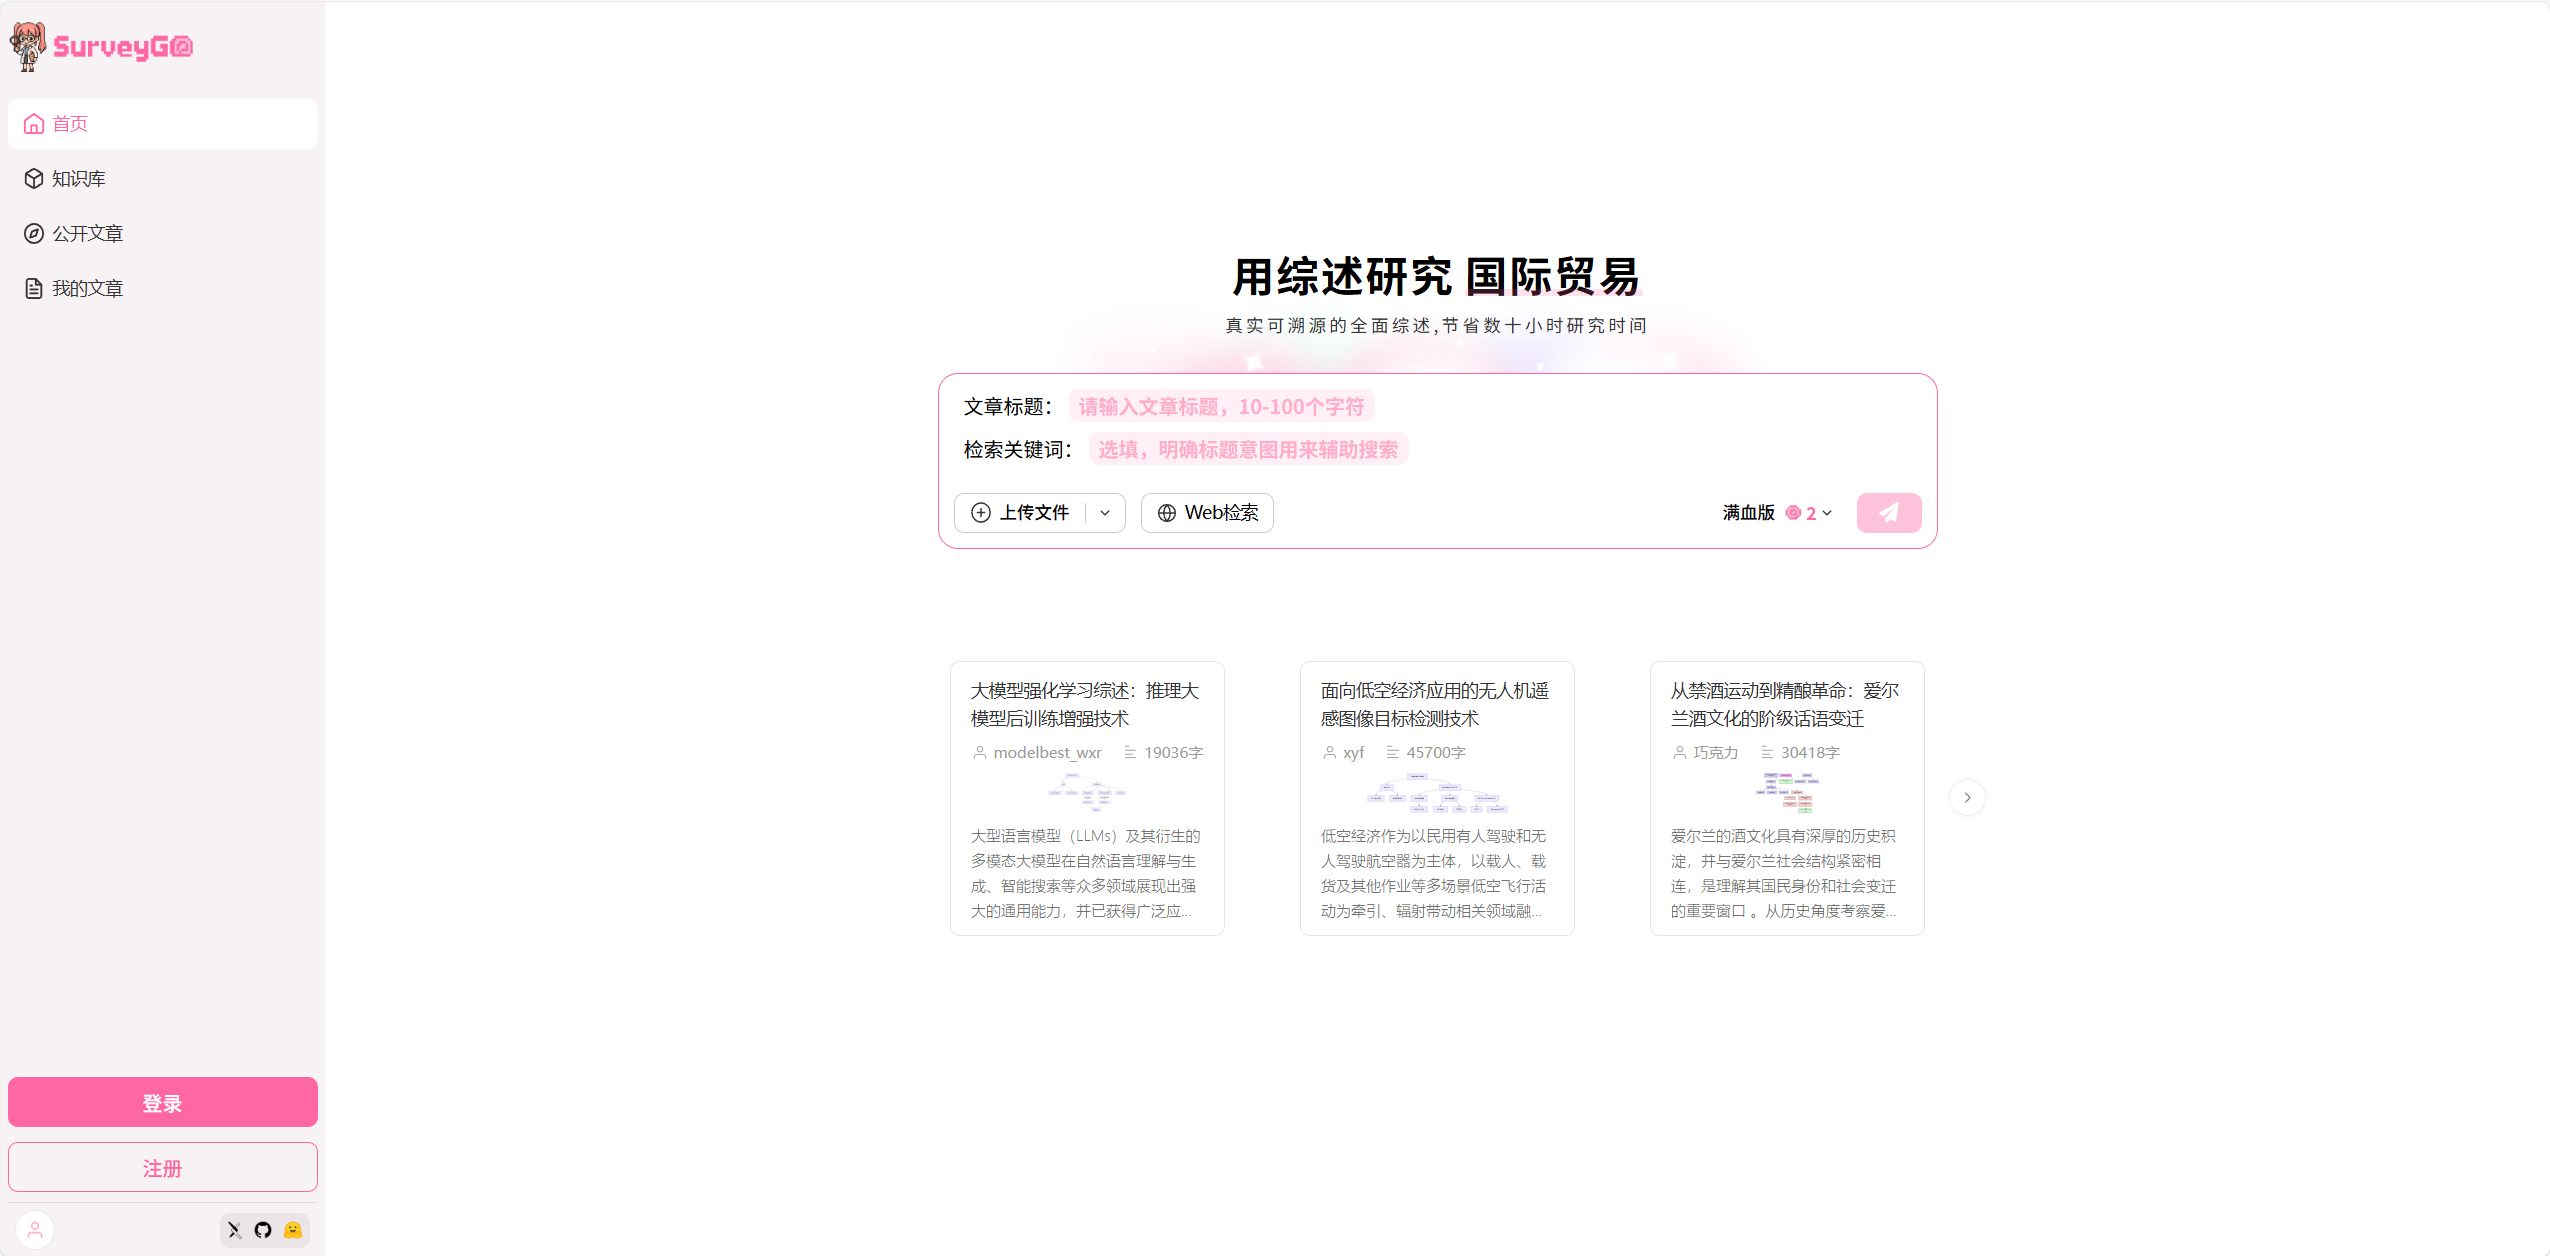The width and height of the screenshot is (2550, 1256).
Task: Go to 公开文章 public articles
Action: point(163,233)
